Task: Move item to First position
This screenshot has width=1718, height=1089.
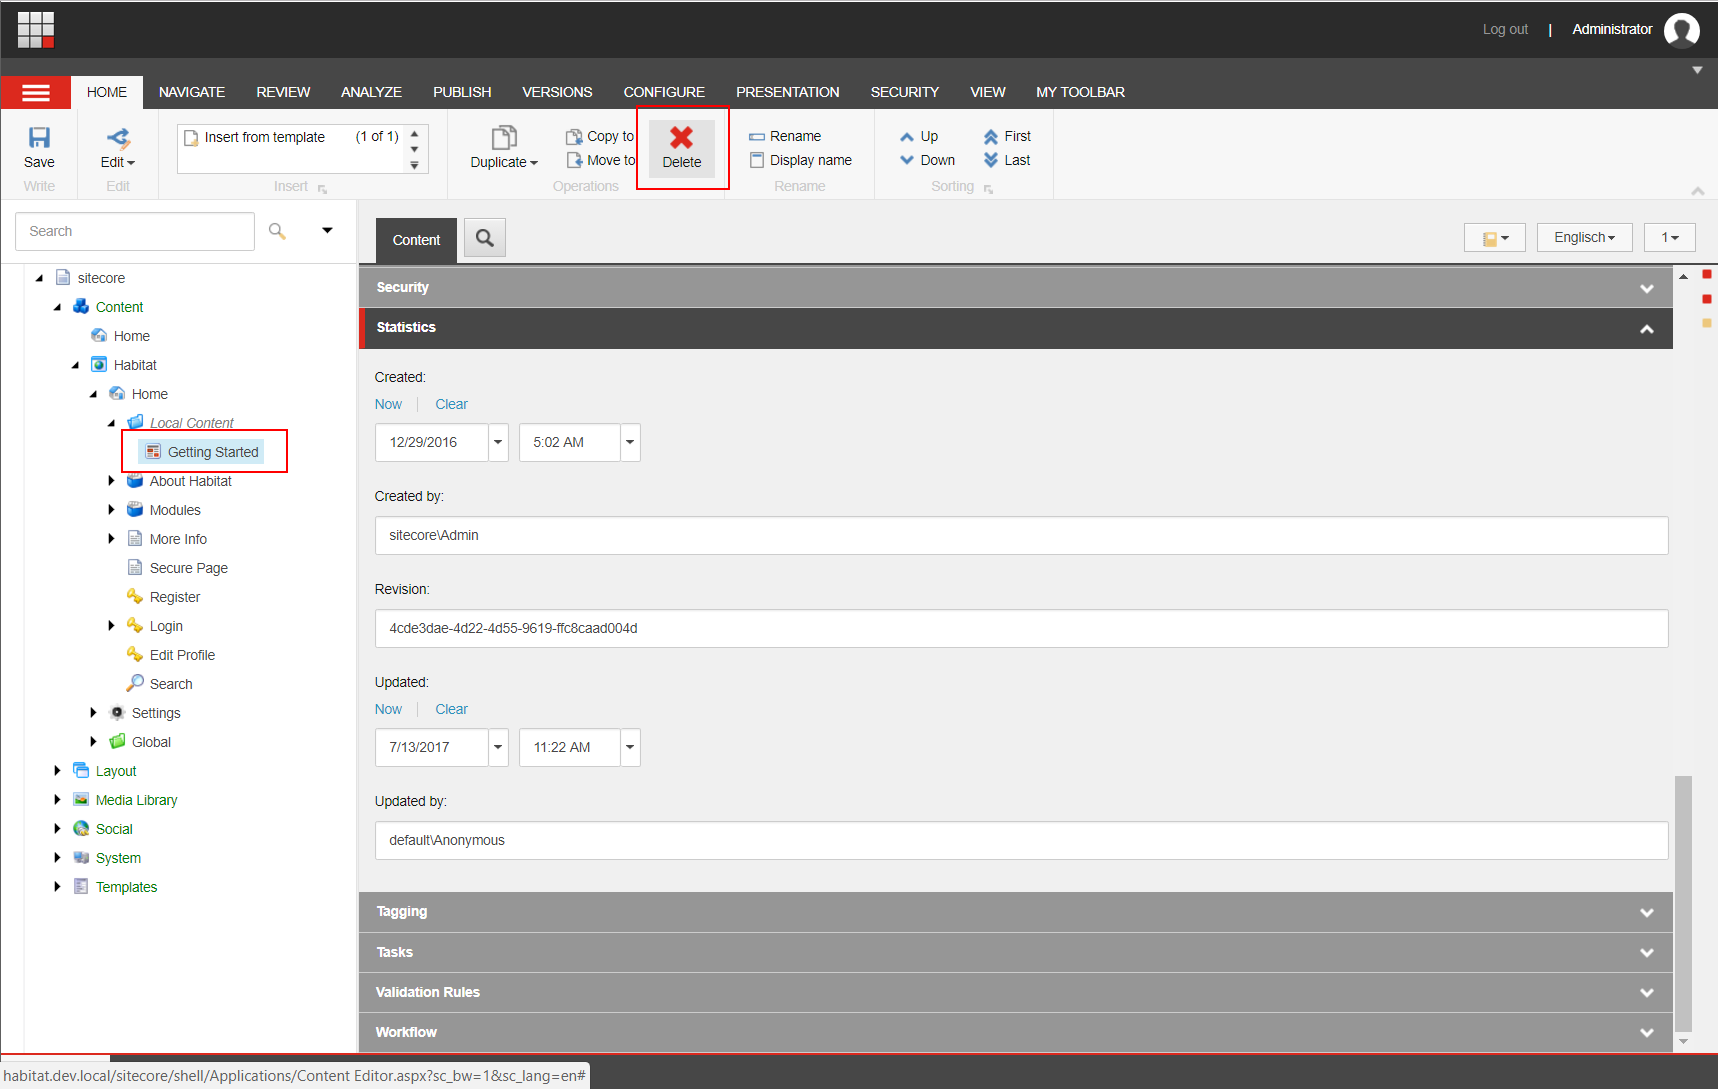Action: pyautogui.click(x=1007, y=136)
